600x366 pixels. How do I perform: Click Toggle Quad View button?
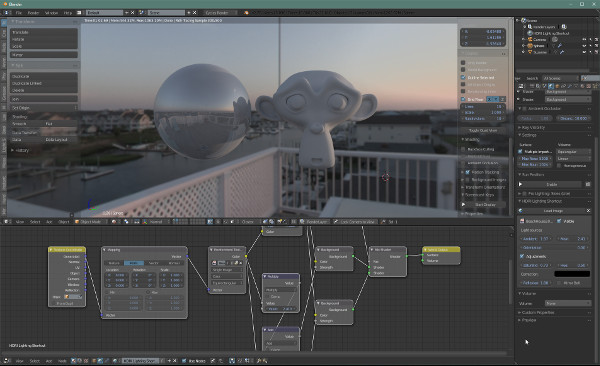[483, 130]
